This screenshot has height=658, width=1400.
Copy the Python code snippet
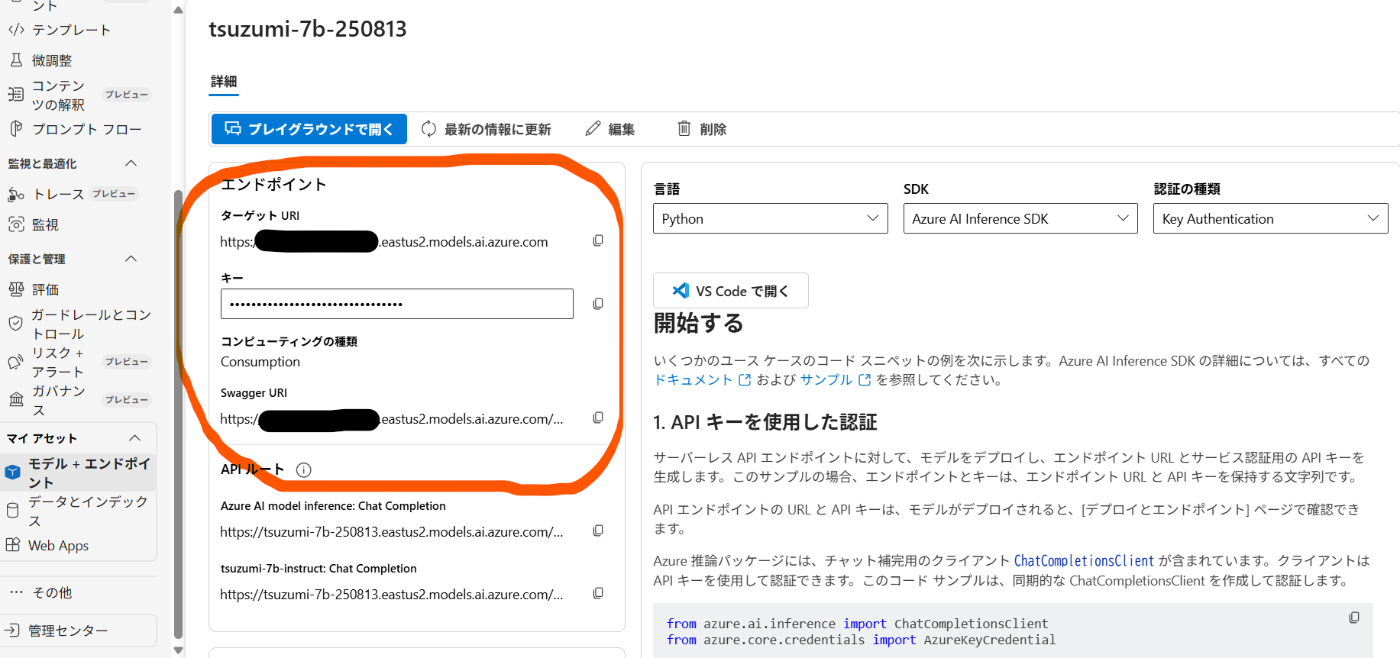(1354, 618)
